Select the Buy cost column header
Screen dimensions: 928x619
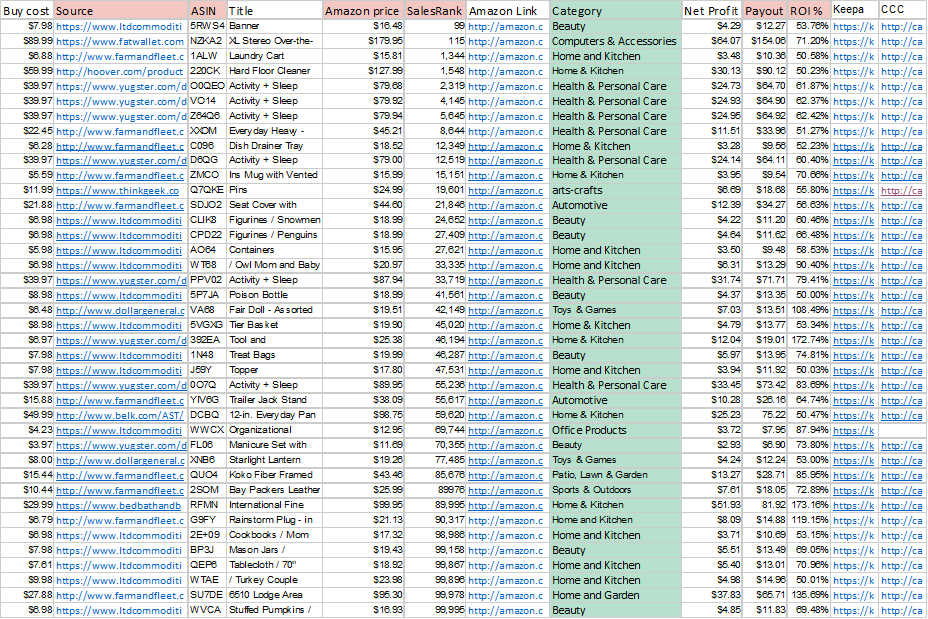27,11
